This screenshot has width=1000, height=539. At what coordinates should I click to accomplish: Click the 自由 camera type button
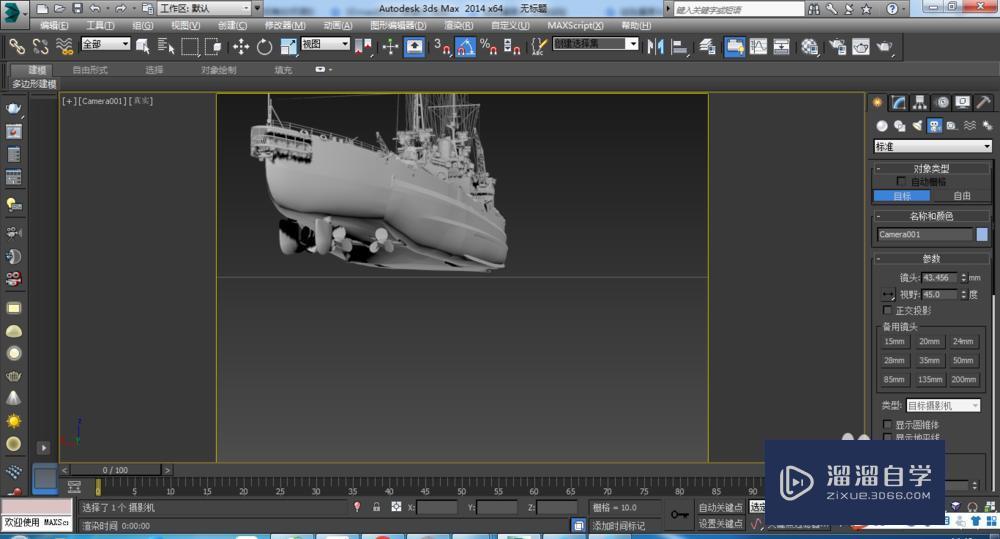(x=961, y=196)
